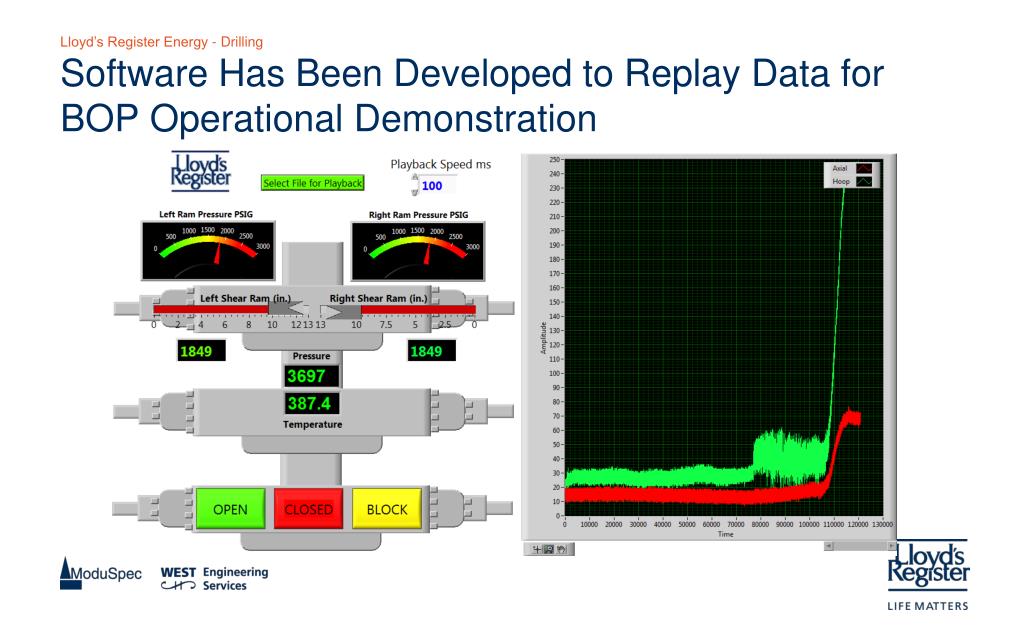
Task: Select the red CLOSED button
Action: [x=309, y=508]
